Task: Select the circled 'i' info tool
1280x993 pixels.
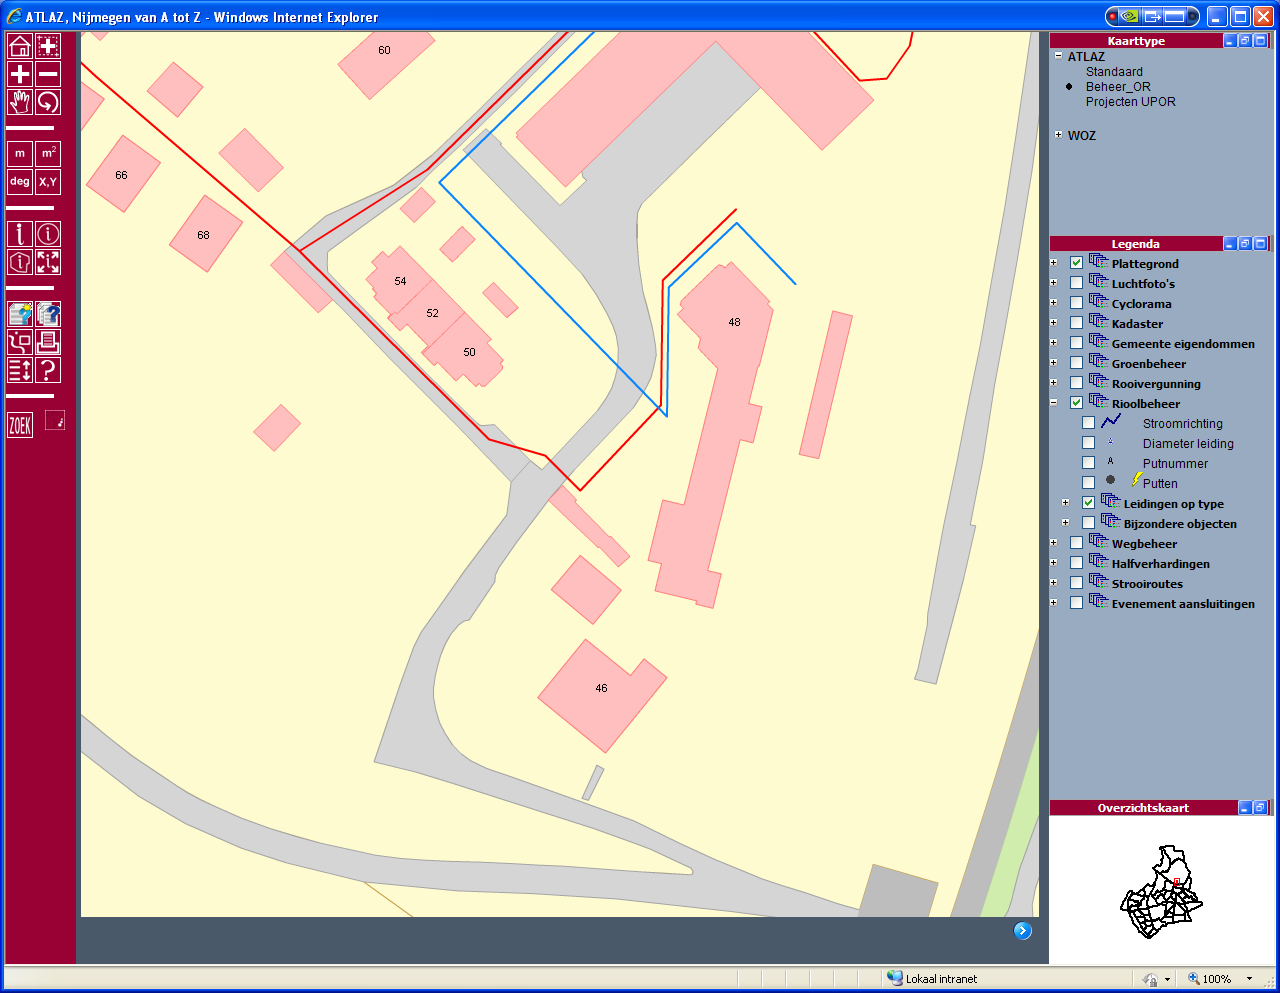Action: pos(48,234)
